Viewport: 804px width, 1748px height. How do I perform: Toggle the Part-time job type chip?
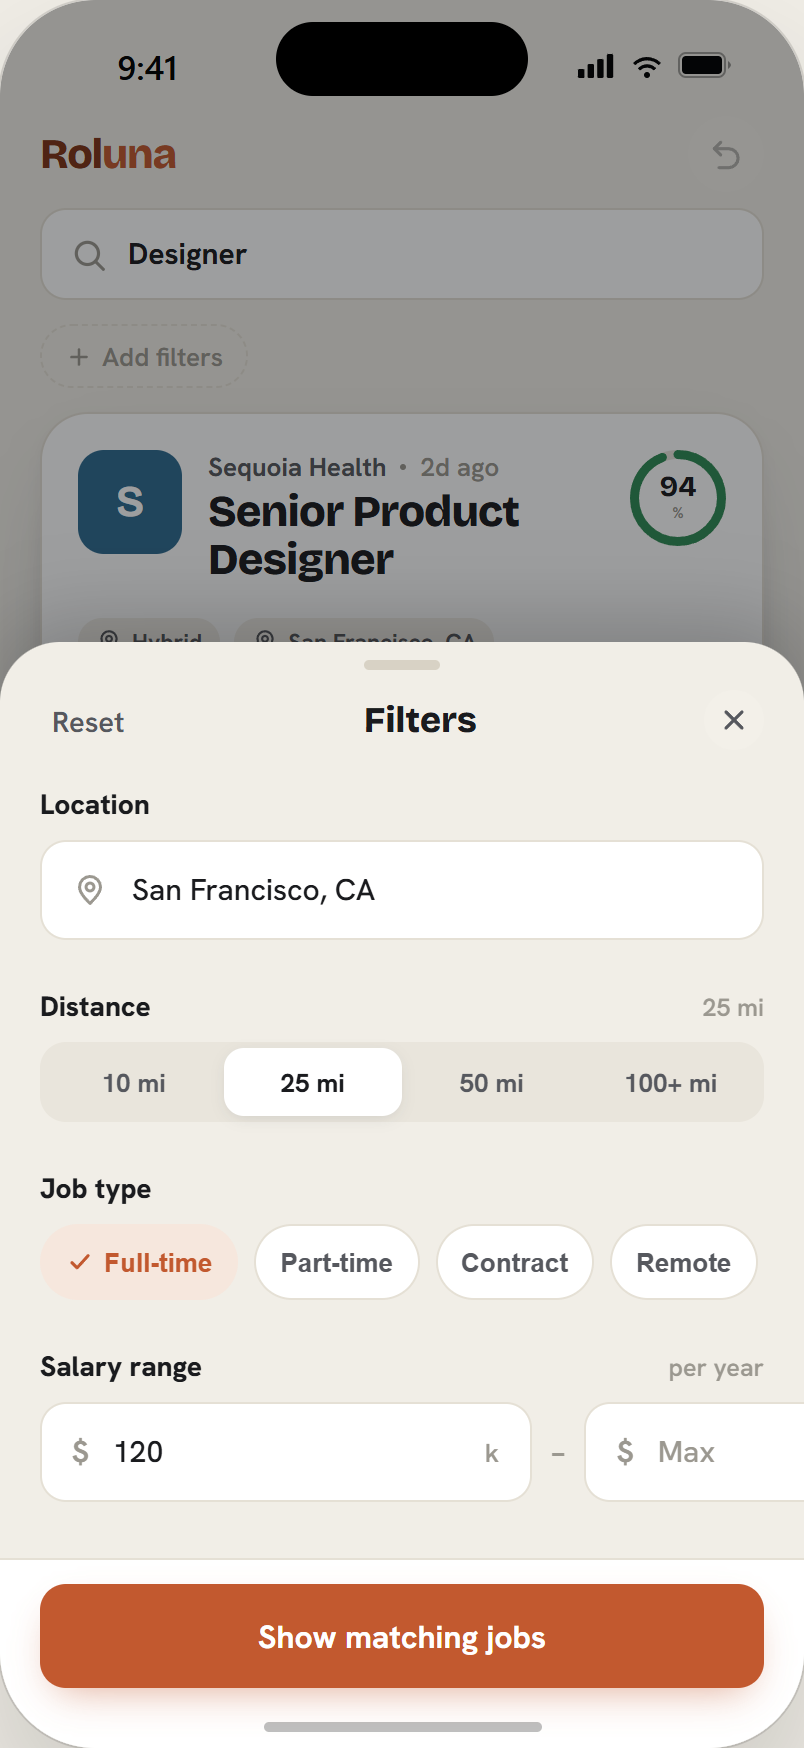[x=337, y=1263]
